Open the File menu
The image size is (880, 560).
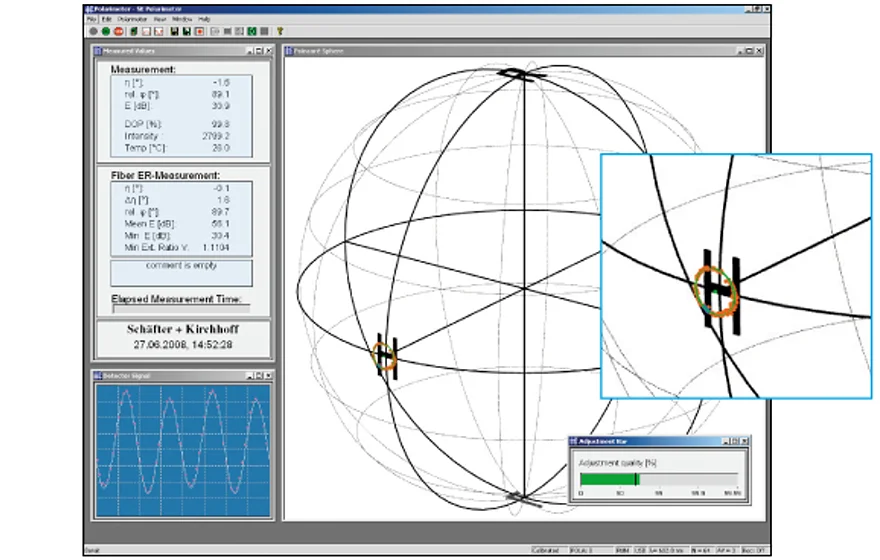coord(91,19)
